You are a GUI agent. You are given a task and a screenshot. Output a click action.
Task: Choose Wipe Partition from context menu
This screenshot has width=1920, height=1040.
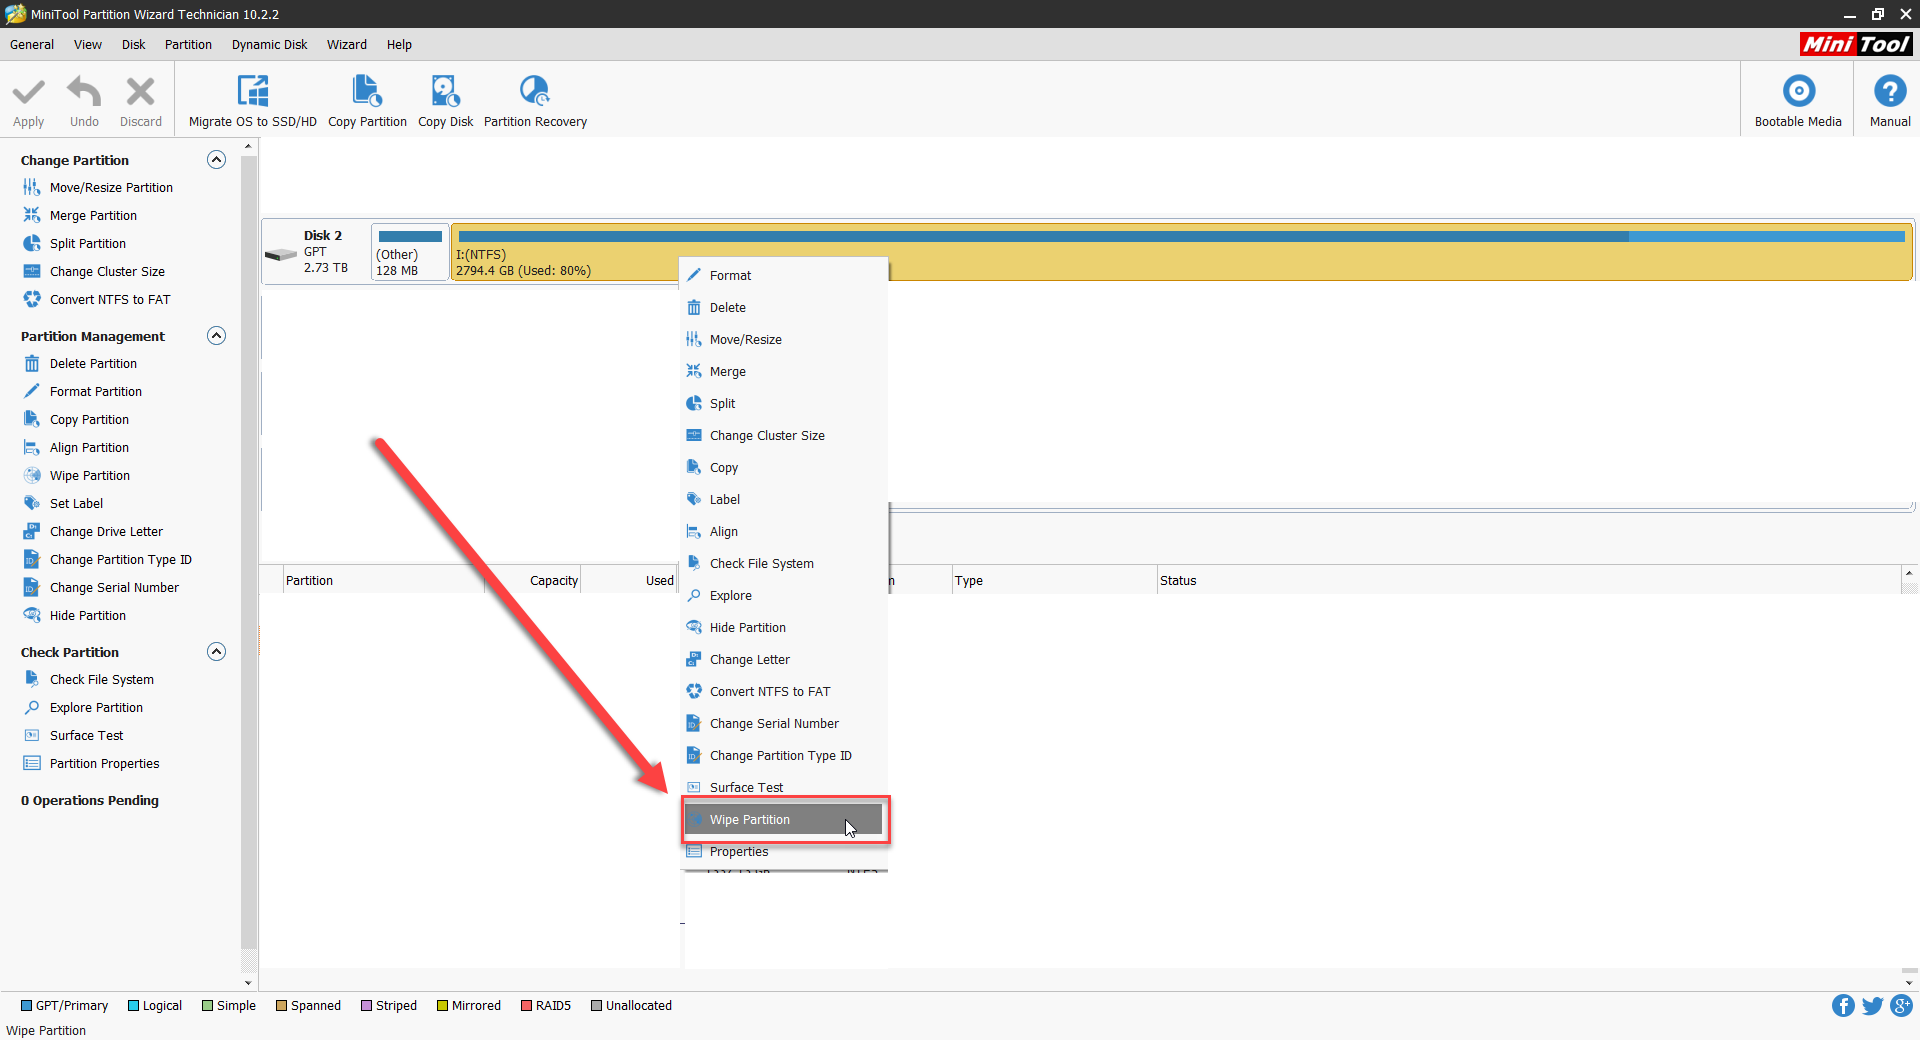(750, 820)
